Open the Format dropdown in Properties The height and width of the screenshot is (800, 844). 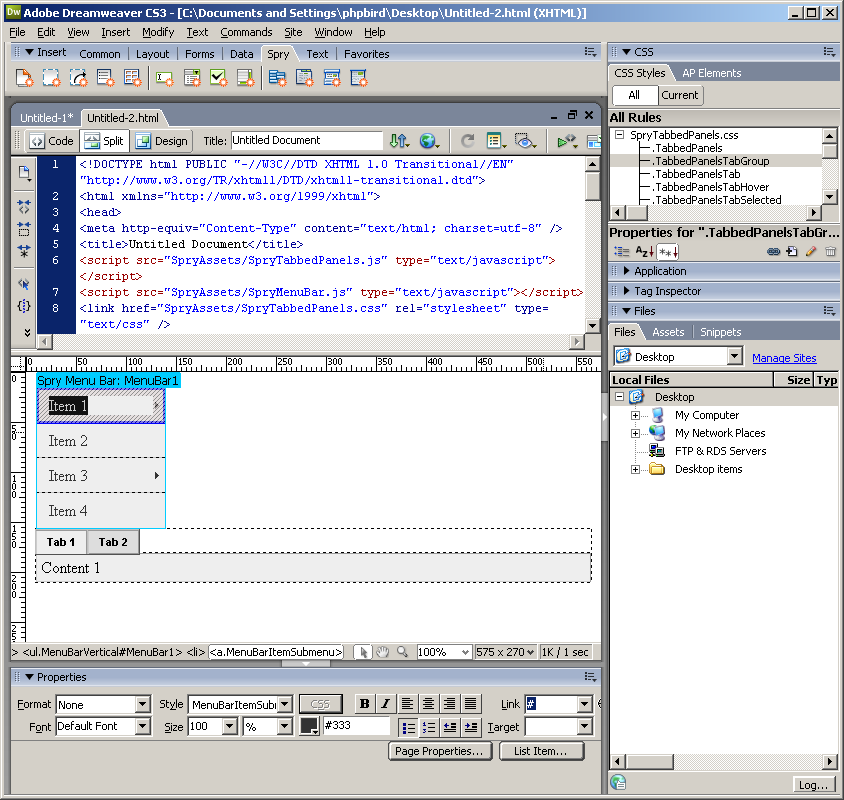tap(142, 704)
